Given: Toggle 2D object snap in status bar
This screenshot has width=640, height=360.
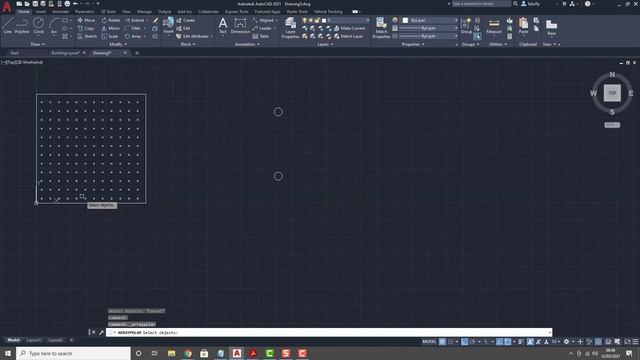Looking at the screenshot, I should (507, 342).
